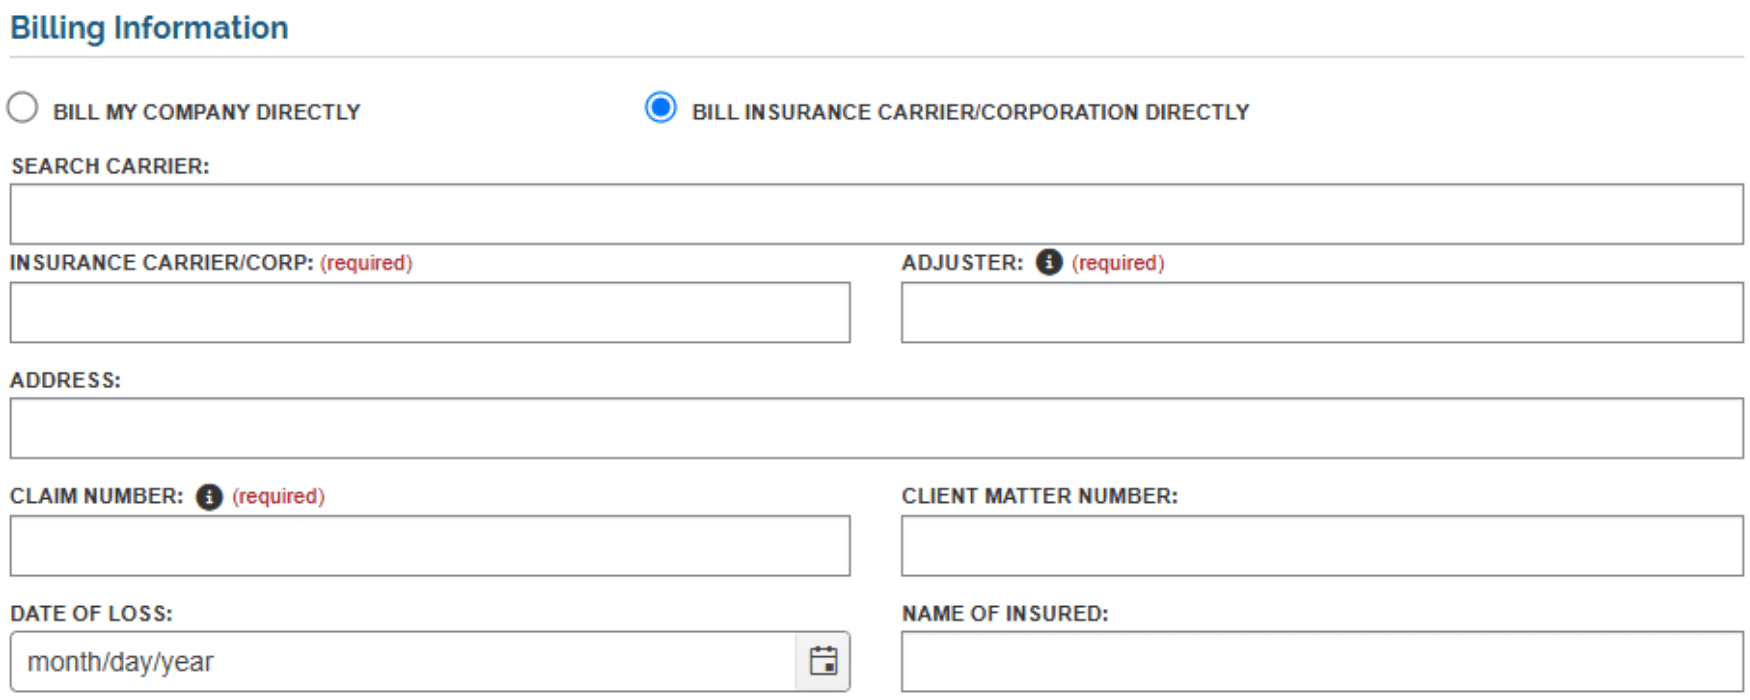Click the 'BILL INSURANCE CARRIER/CORPORATION DIRECTLY' label text
The image size is (1750, 700).
pyautogui.click(x=971, y=112)
